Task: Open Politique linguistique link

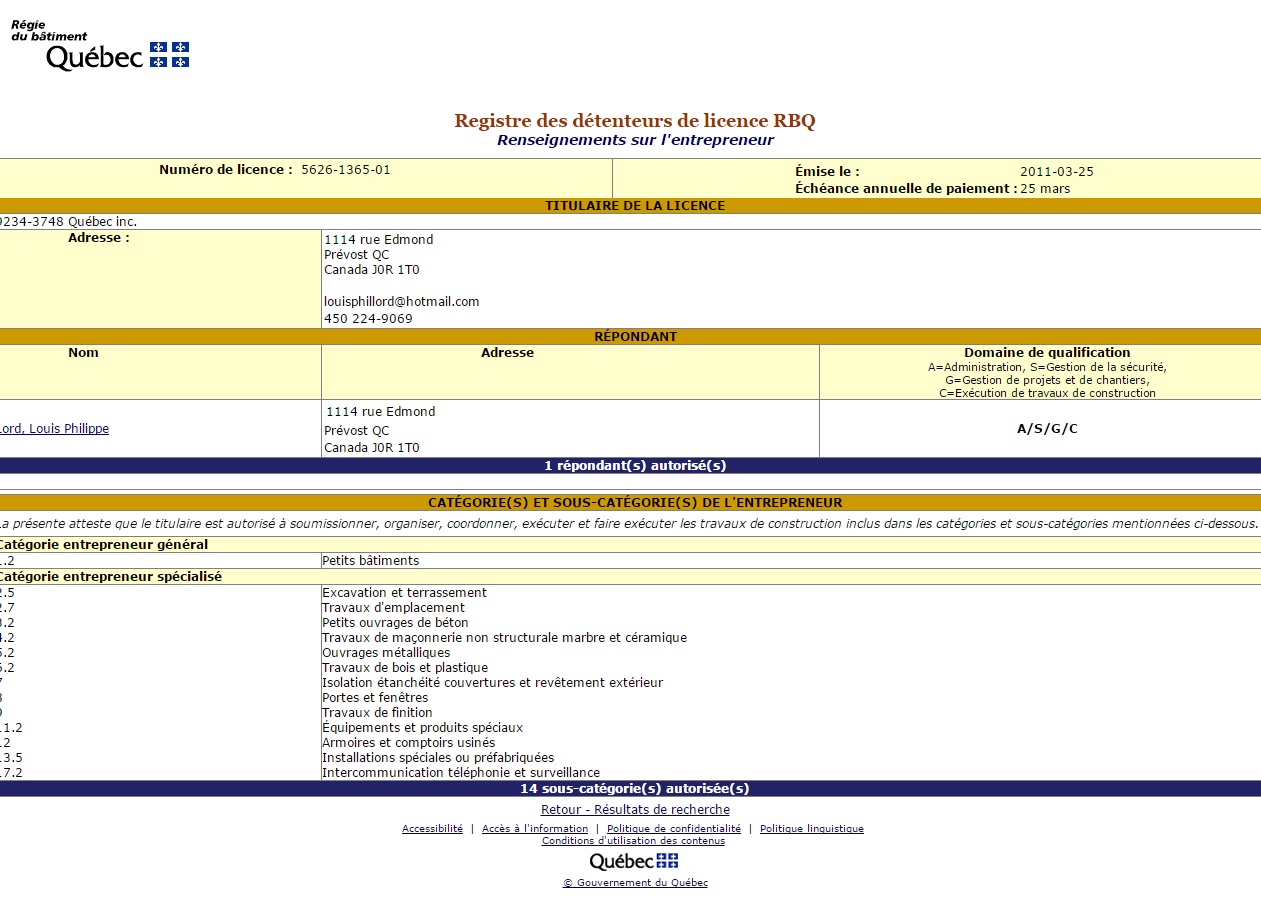Action: pos(812,829)
